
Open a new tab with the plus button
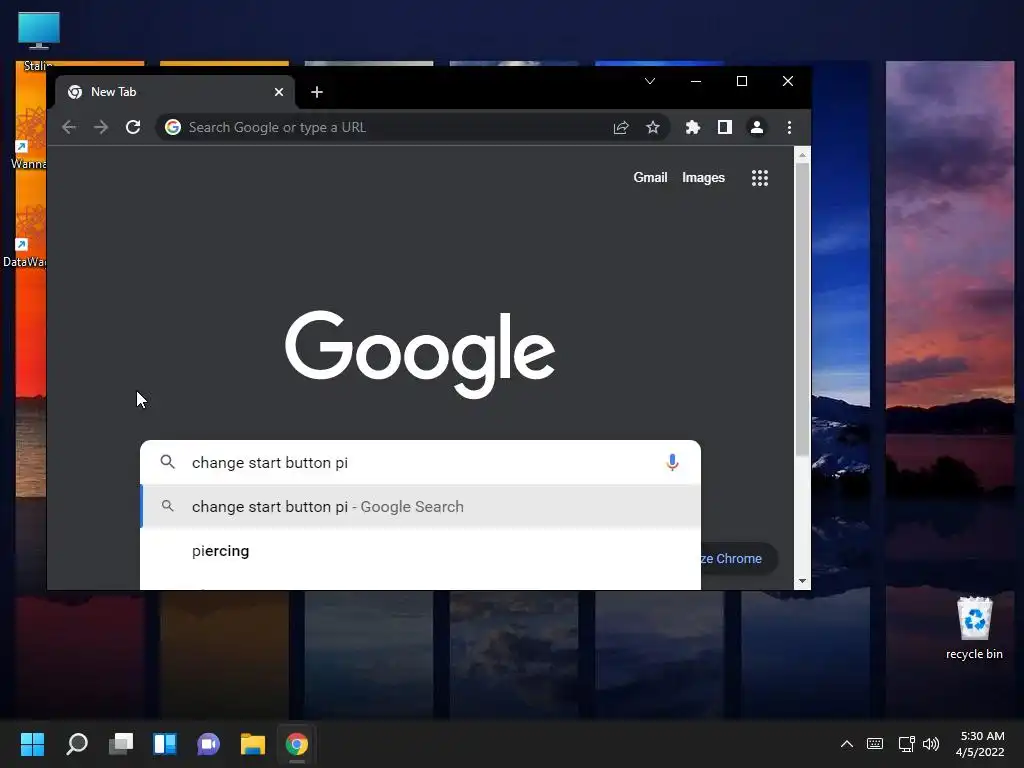pos(317,92)
